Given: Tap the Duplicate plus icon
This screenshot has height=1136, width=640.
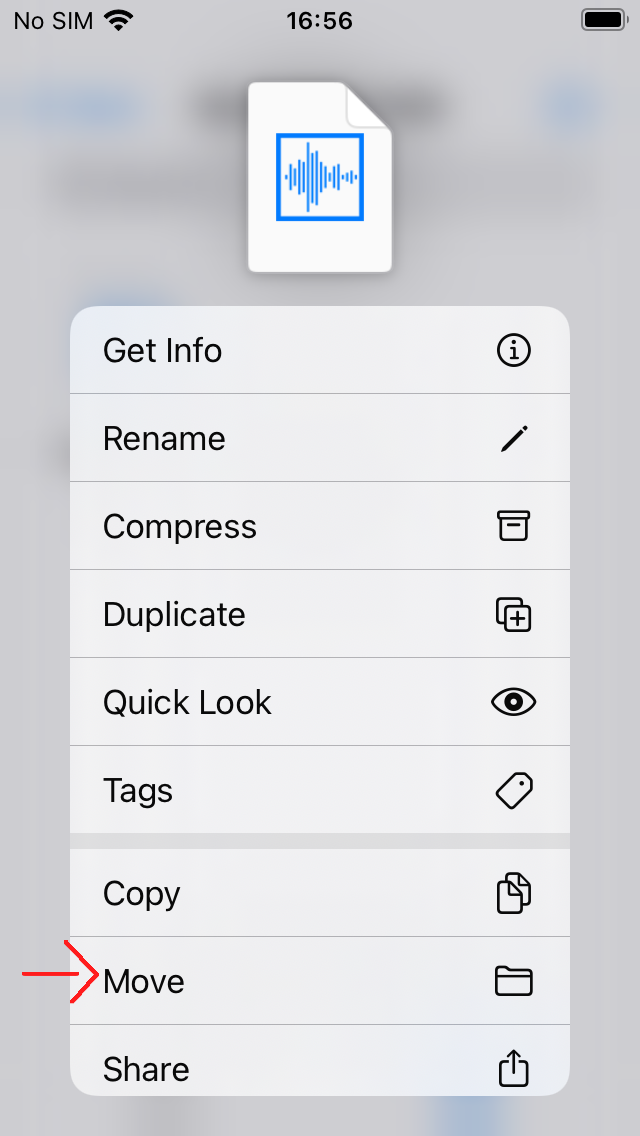Looking at the screenshot, I should 514,614.
